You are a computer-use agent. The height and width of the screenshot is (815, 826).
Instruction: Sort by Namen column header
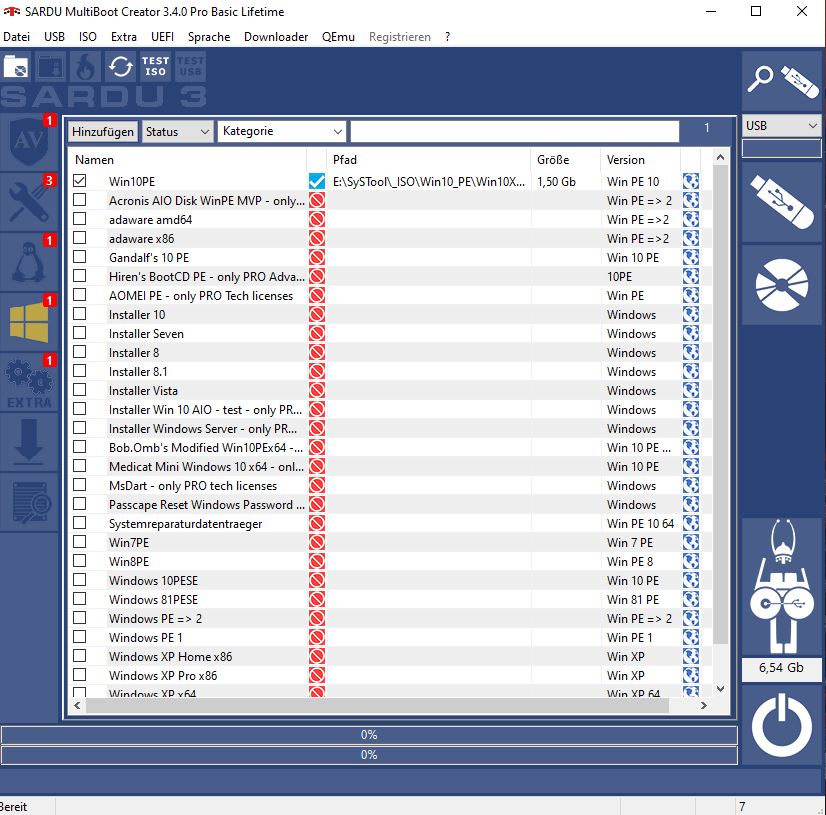click(x=188, y=160)
